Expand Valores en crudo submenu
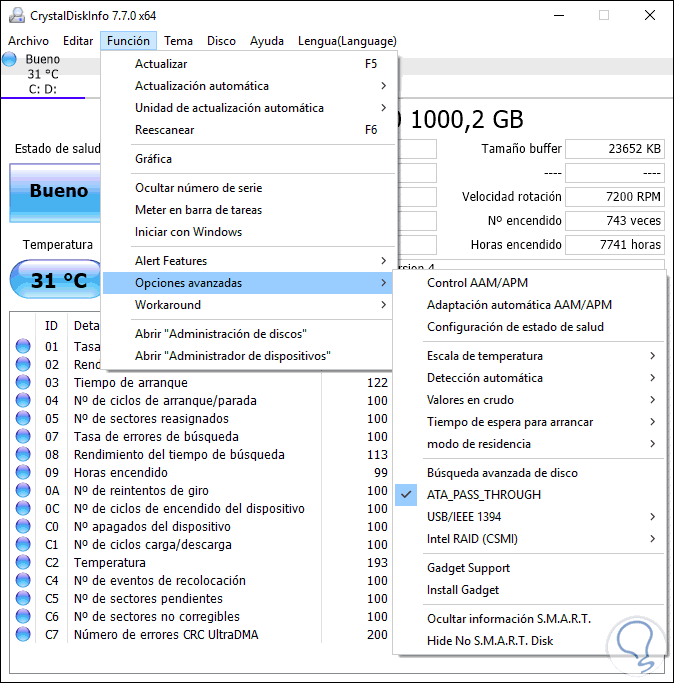This screenshot has width=674, height=683. pos(529,400)
